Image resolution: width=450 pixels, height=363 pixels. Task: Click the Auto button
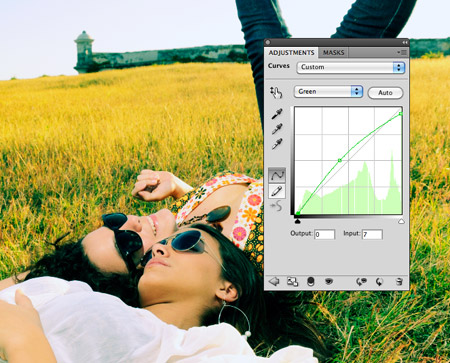[385, 93]
